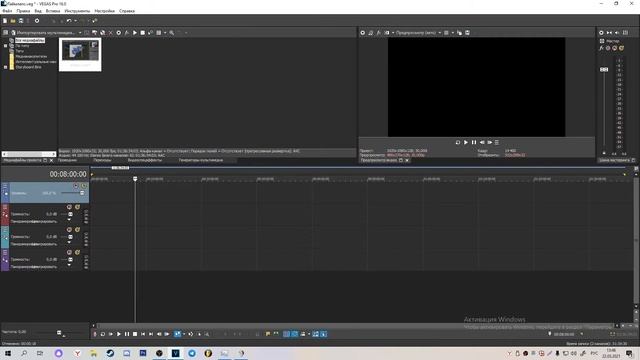Expand the Storyboard Bins tree node

tap(6, 67)
